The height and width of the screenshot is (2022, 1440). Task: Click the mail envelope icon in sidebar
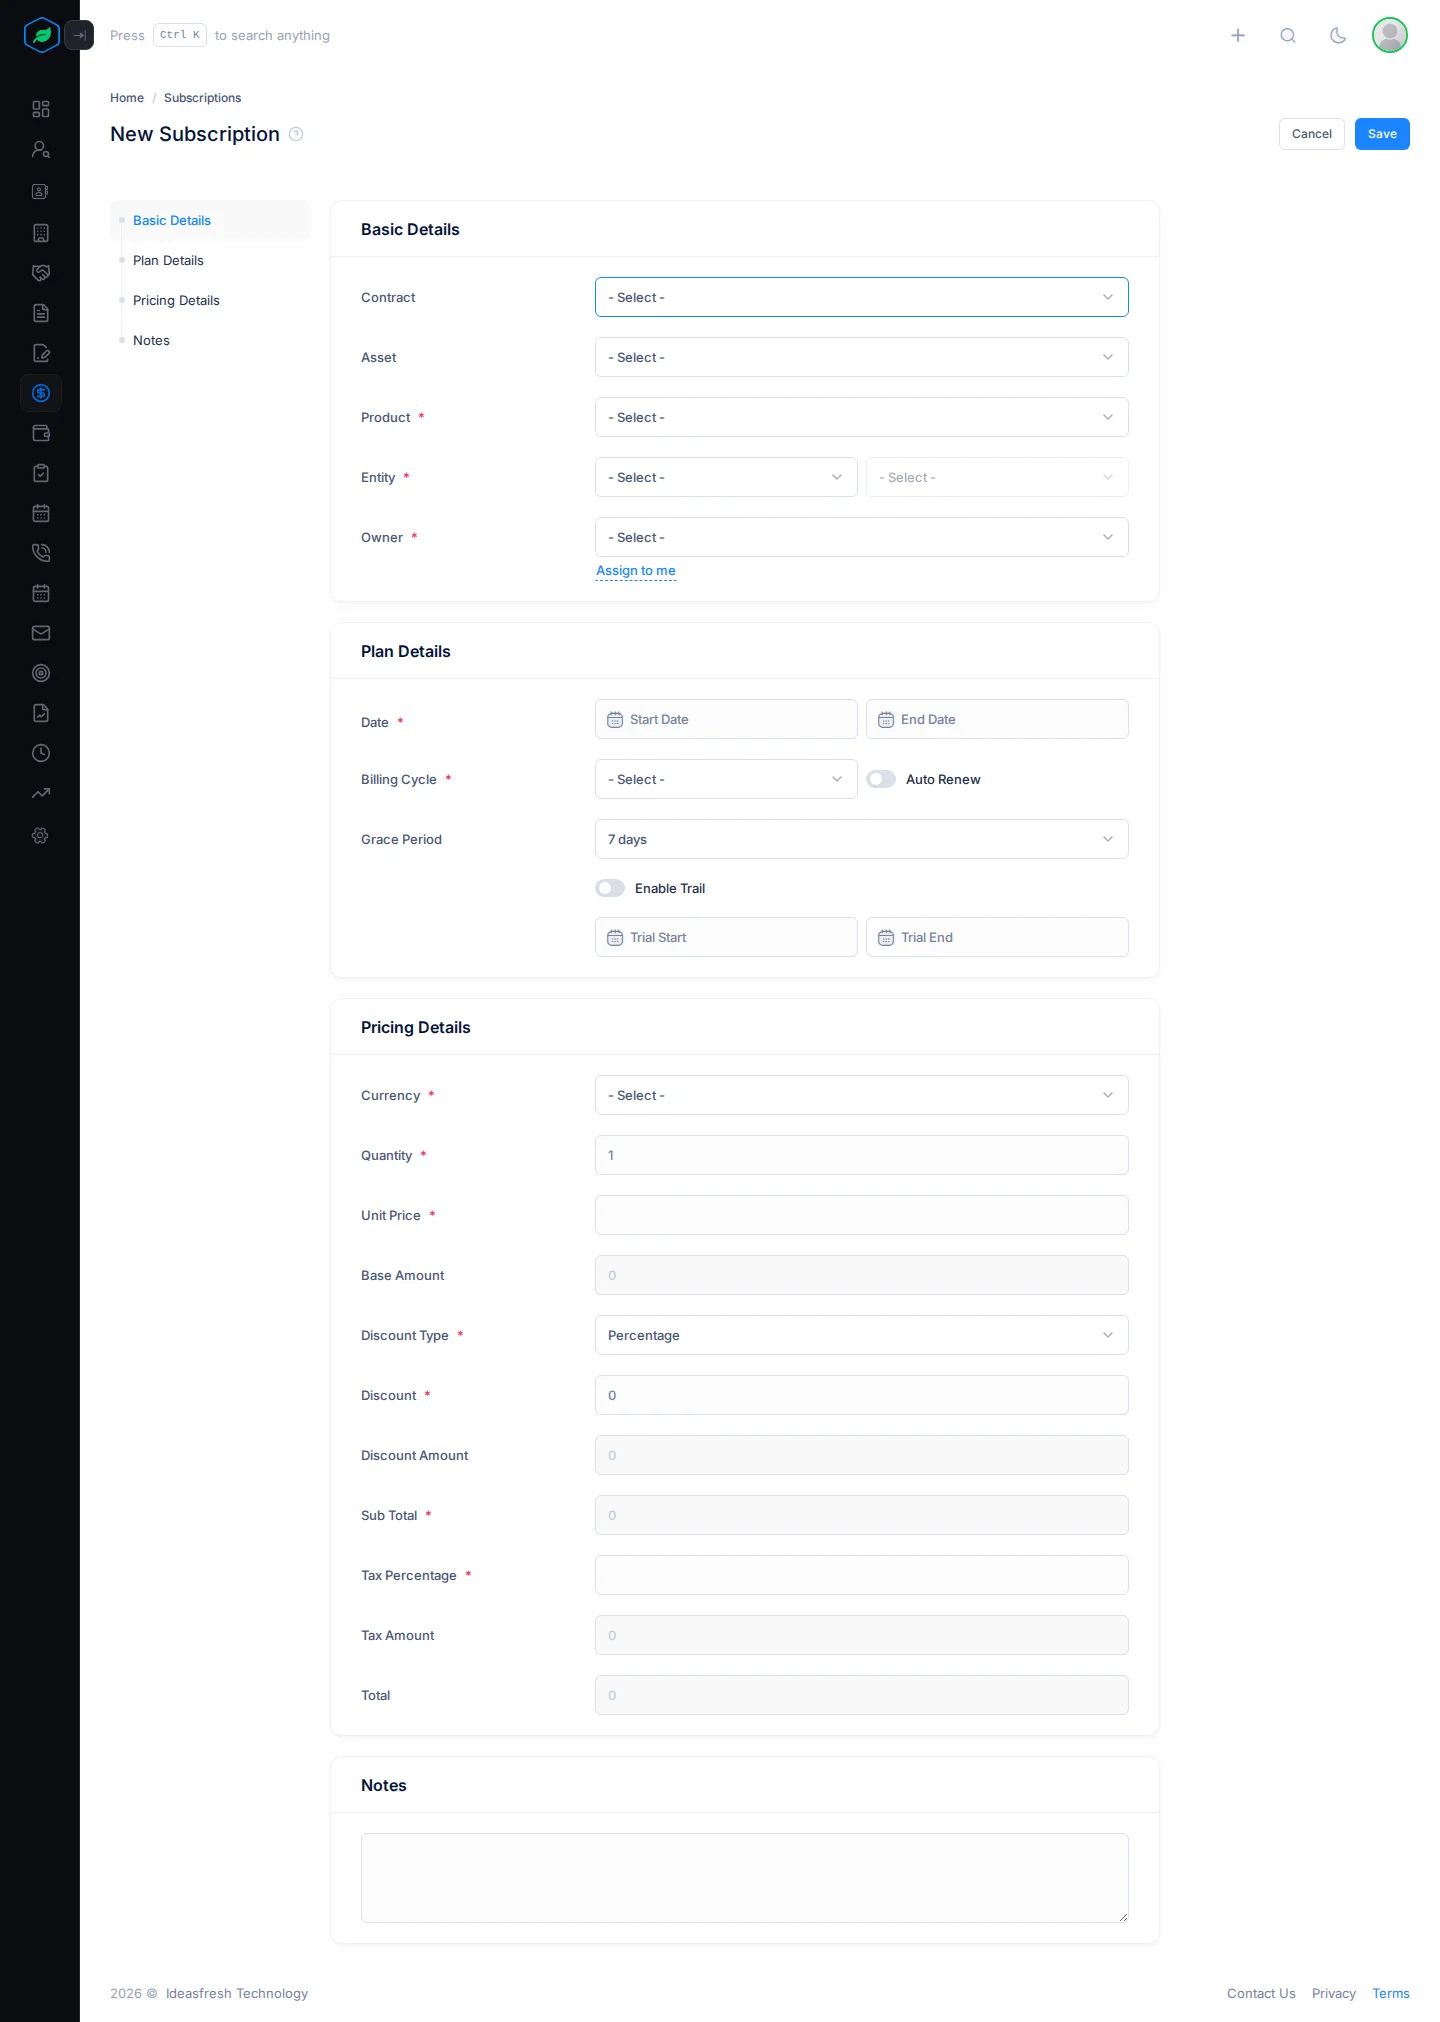(x=41, y=633)
